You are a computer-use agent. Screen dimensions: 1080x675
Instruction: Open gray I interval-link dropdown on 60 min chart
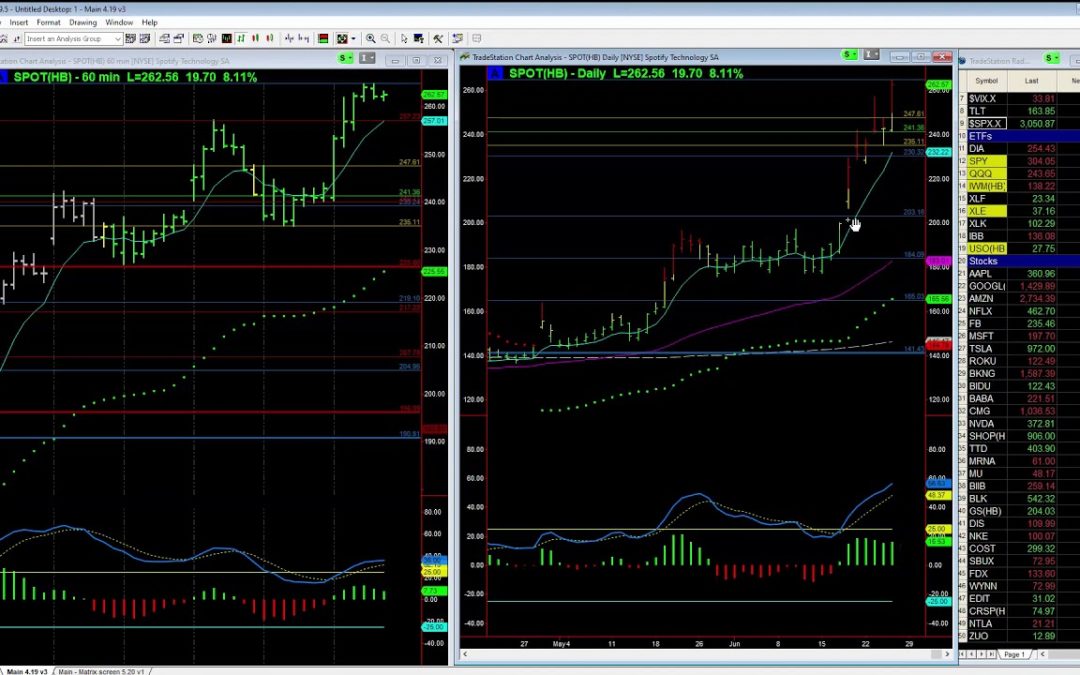click(368, 59)
